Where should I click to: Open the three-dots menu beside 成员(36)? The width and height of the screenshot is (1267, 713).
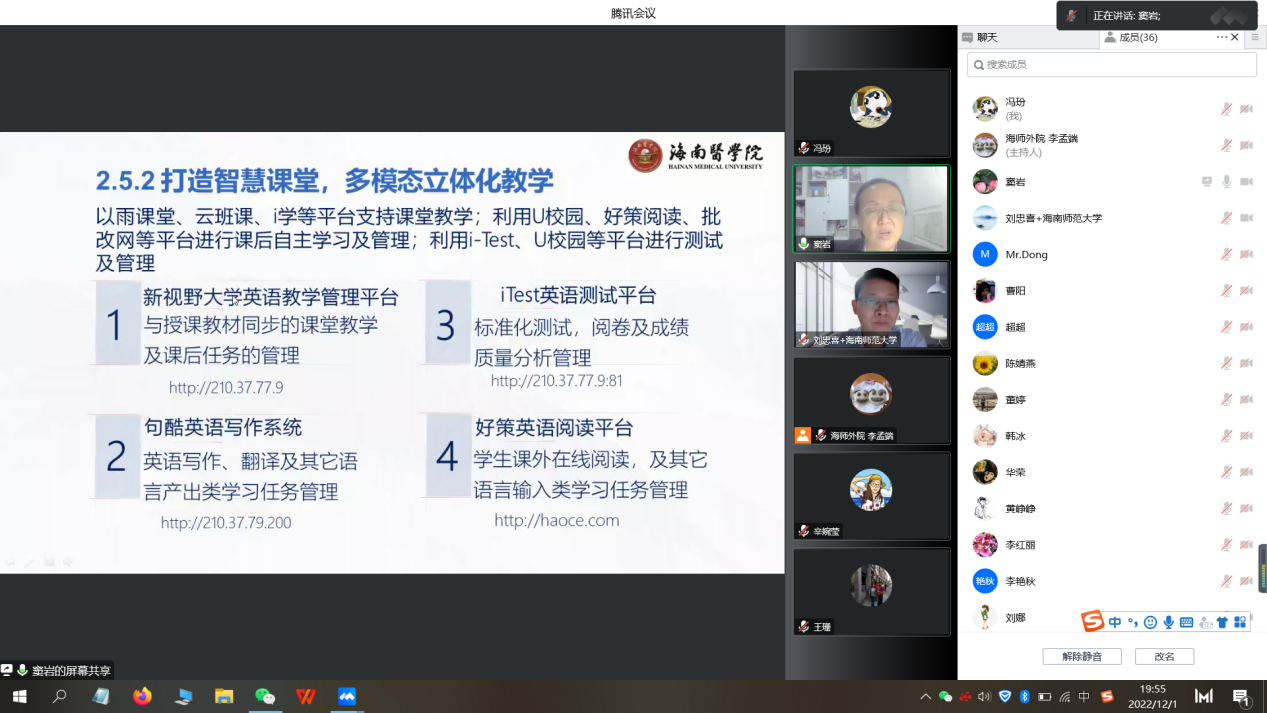(x=1221, y=37)
